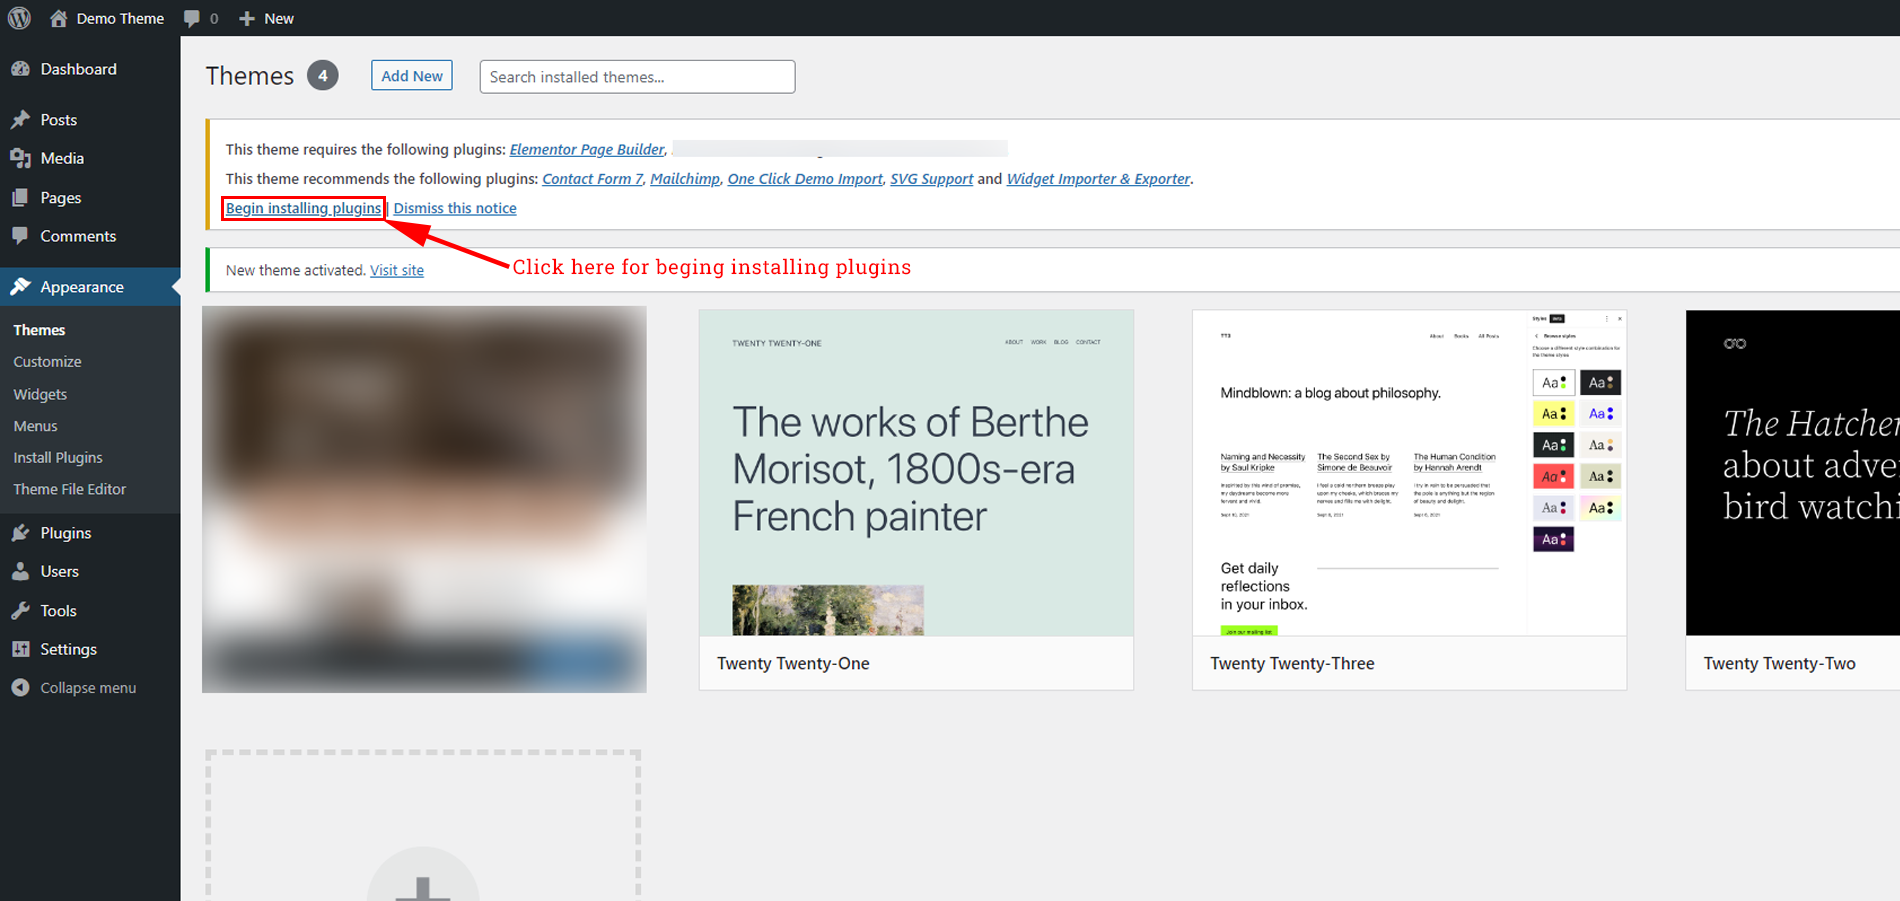Click the Add New themes button
This screenshot has width=1900, height=901.
(411, 75)
